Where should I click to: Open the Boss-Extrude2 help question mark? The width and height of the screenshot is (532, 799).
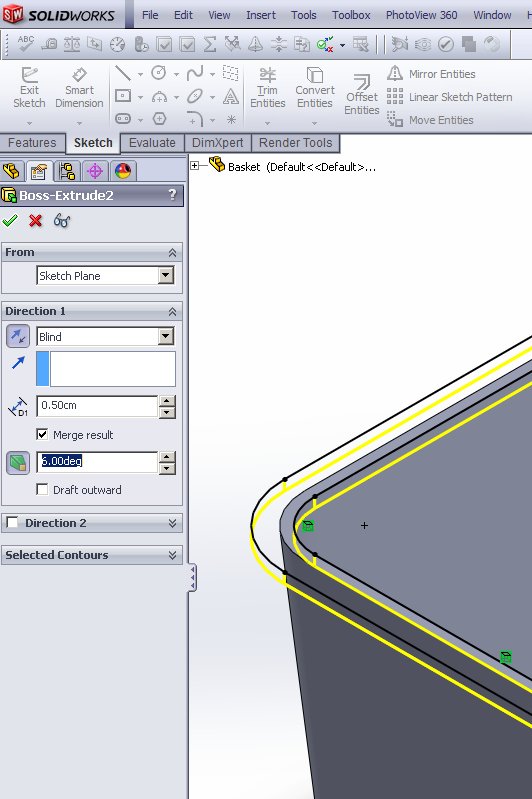pos(172,195)
